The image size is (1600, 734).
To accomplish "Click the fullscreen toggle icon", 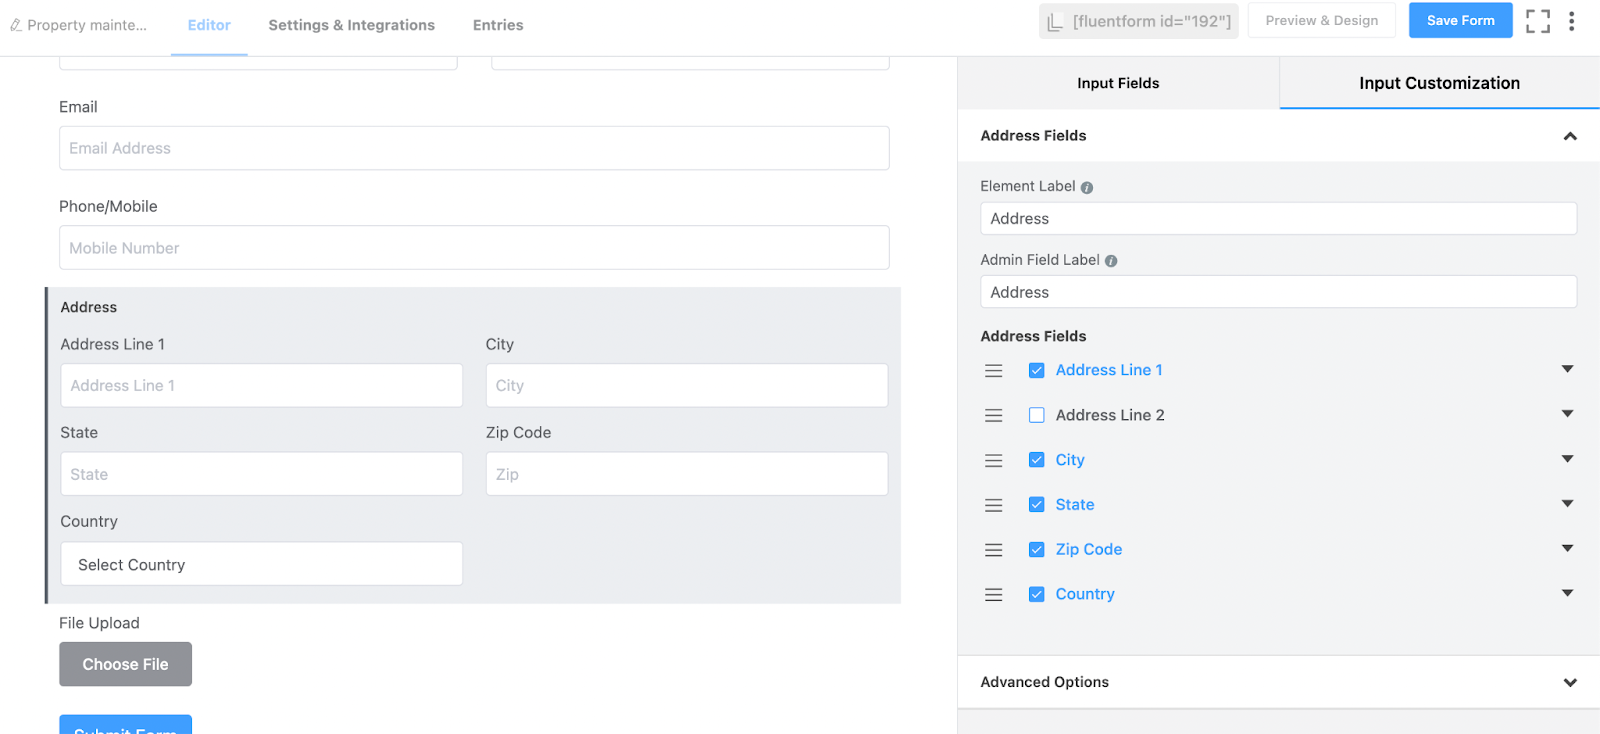I will click(1538, 21).
